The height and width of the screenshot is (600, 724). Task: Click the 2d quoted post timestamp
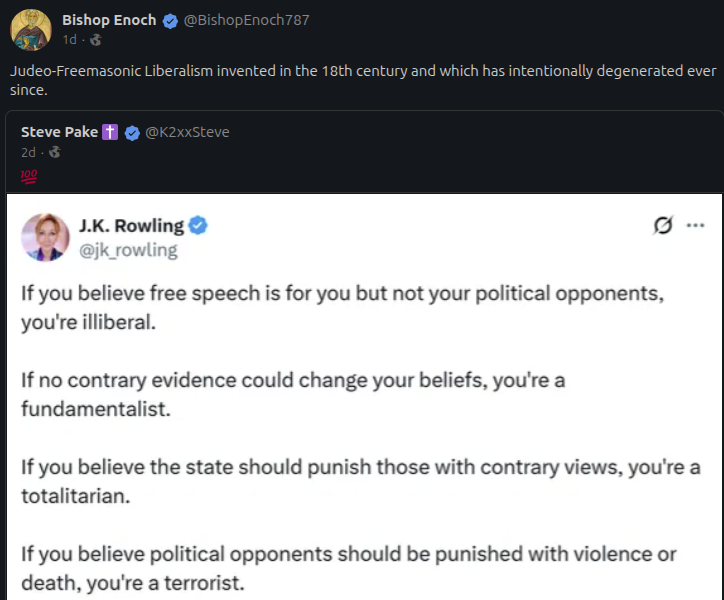point(29,152)
